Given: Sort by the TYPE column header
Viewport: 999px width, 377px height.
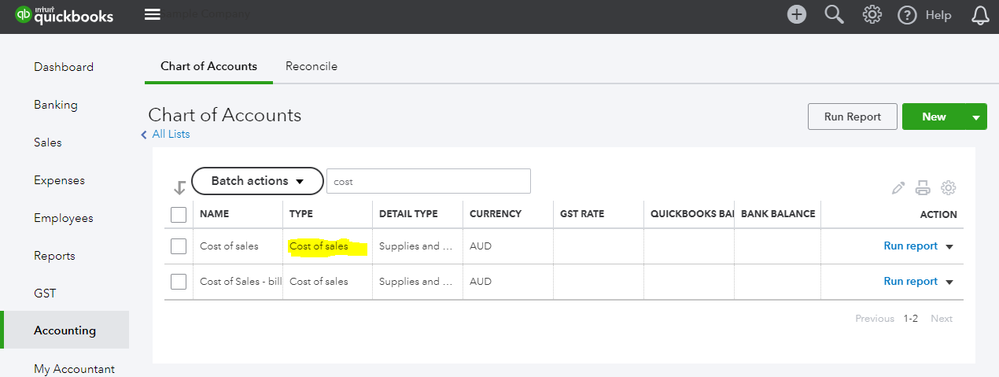Looking at the screenshot, I should tap(301, 214).
